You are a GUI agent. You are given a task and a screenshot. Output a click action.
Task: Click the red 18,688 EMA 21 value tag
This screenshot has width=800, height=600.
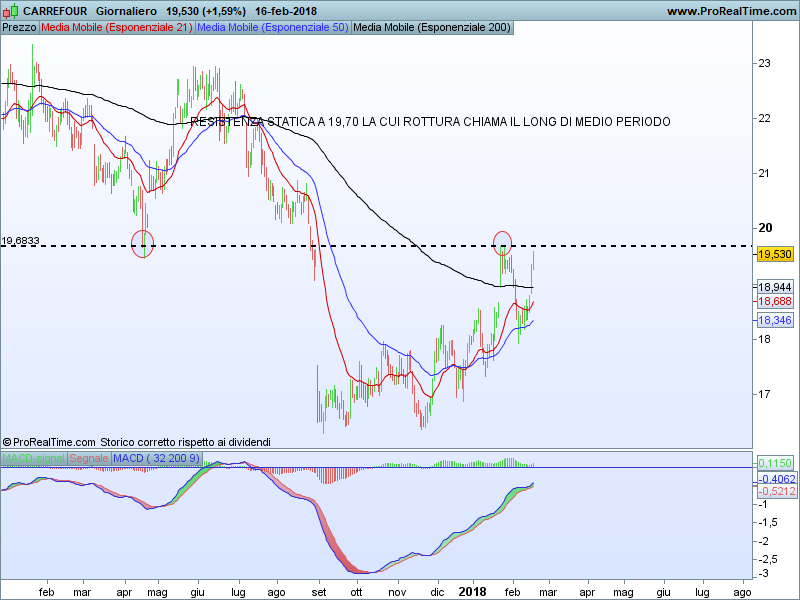(775, 301)
